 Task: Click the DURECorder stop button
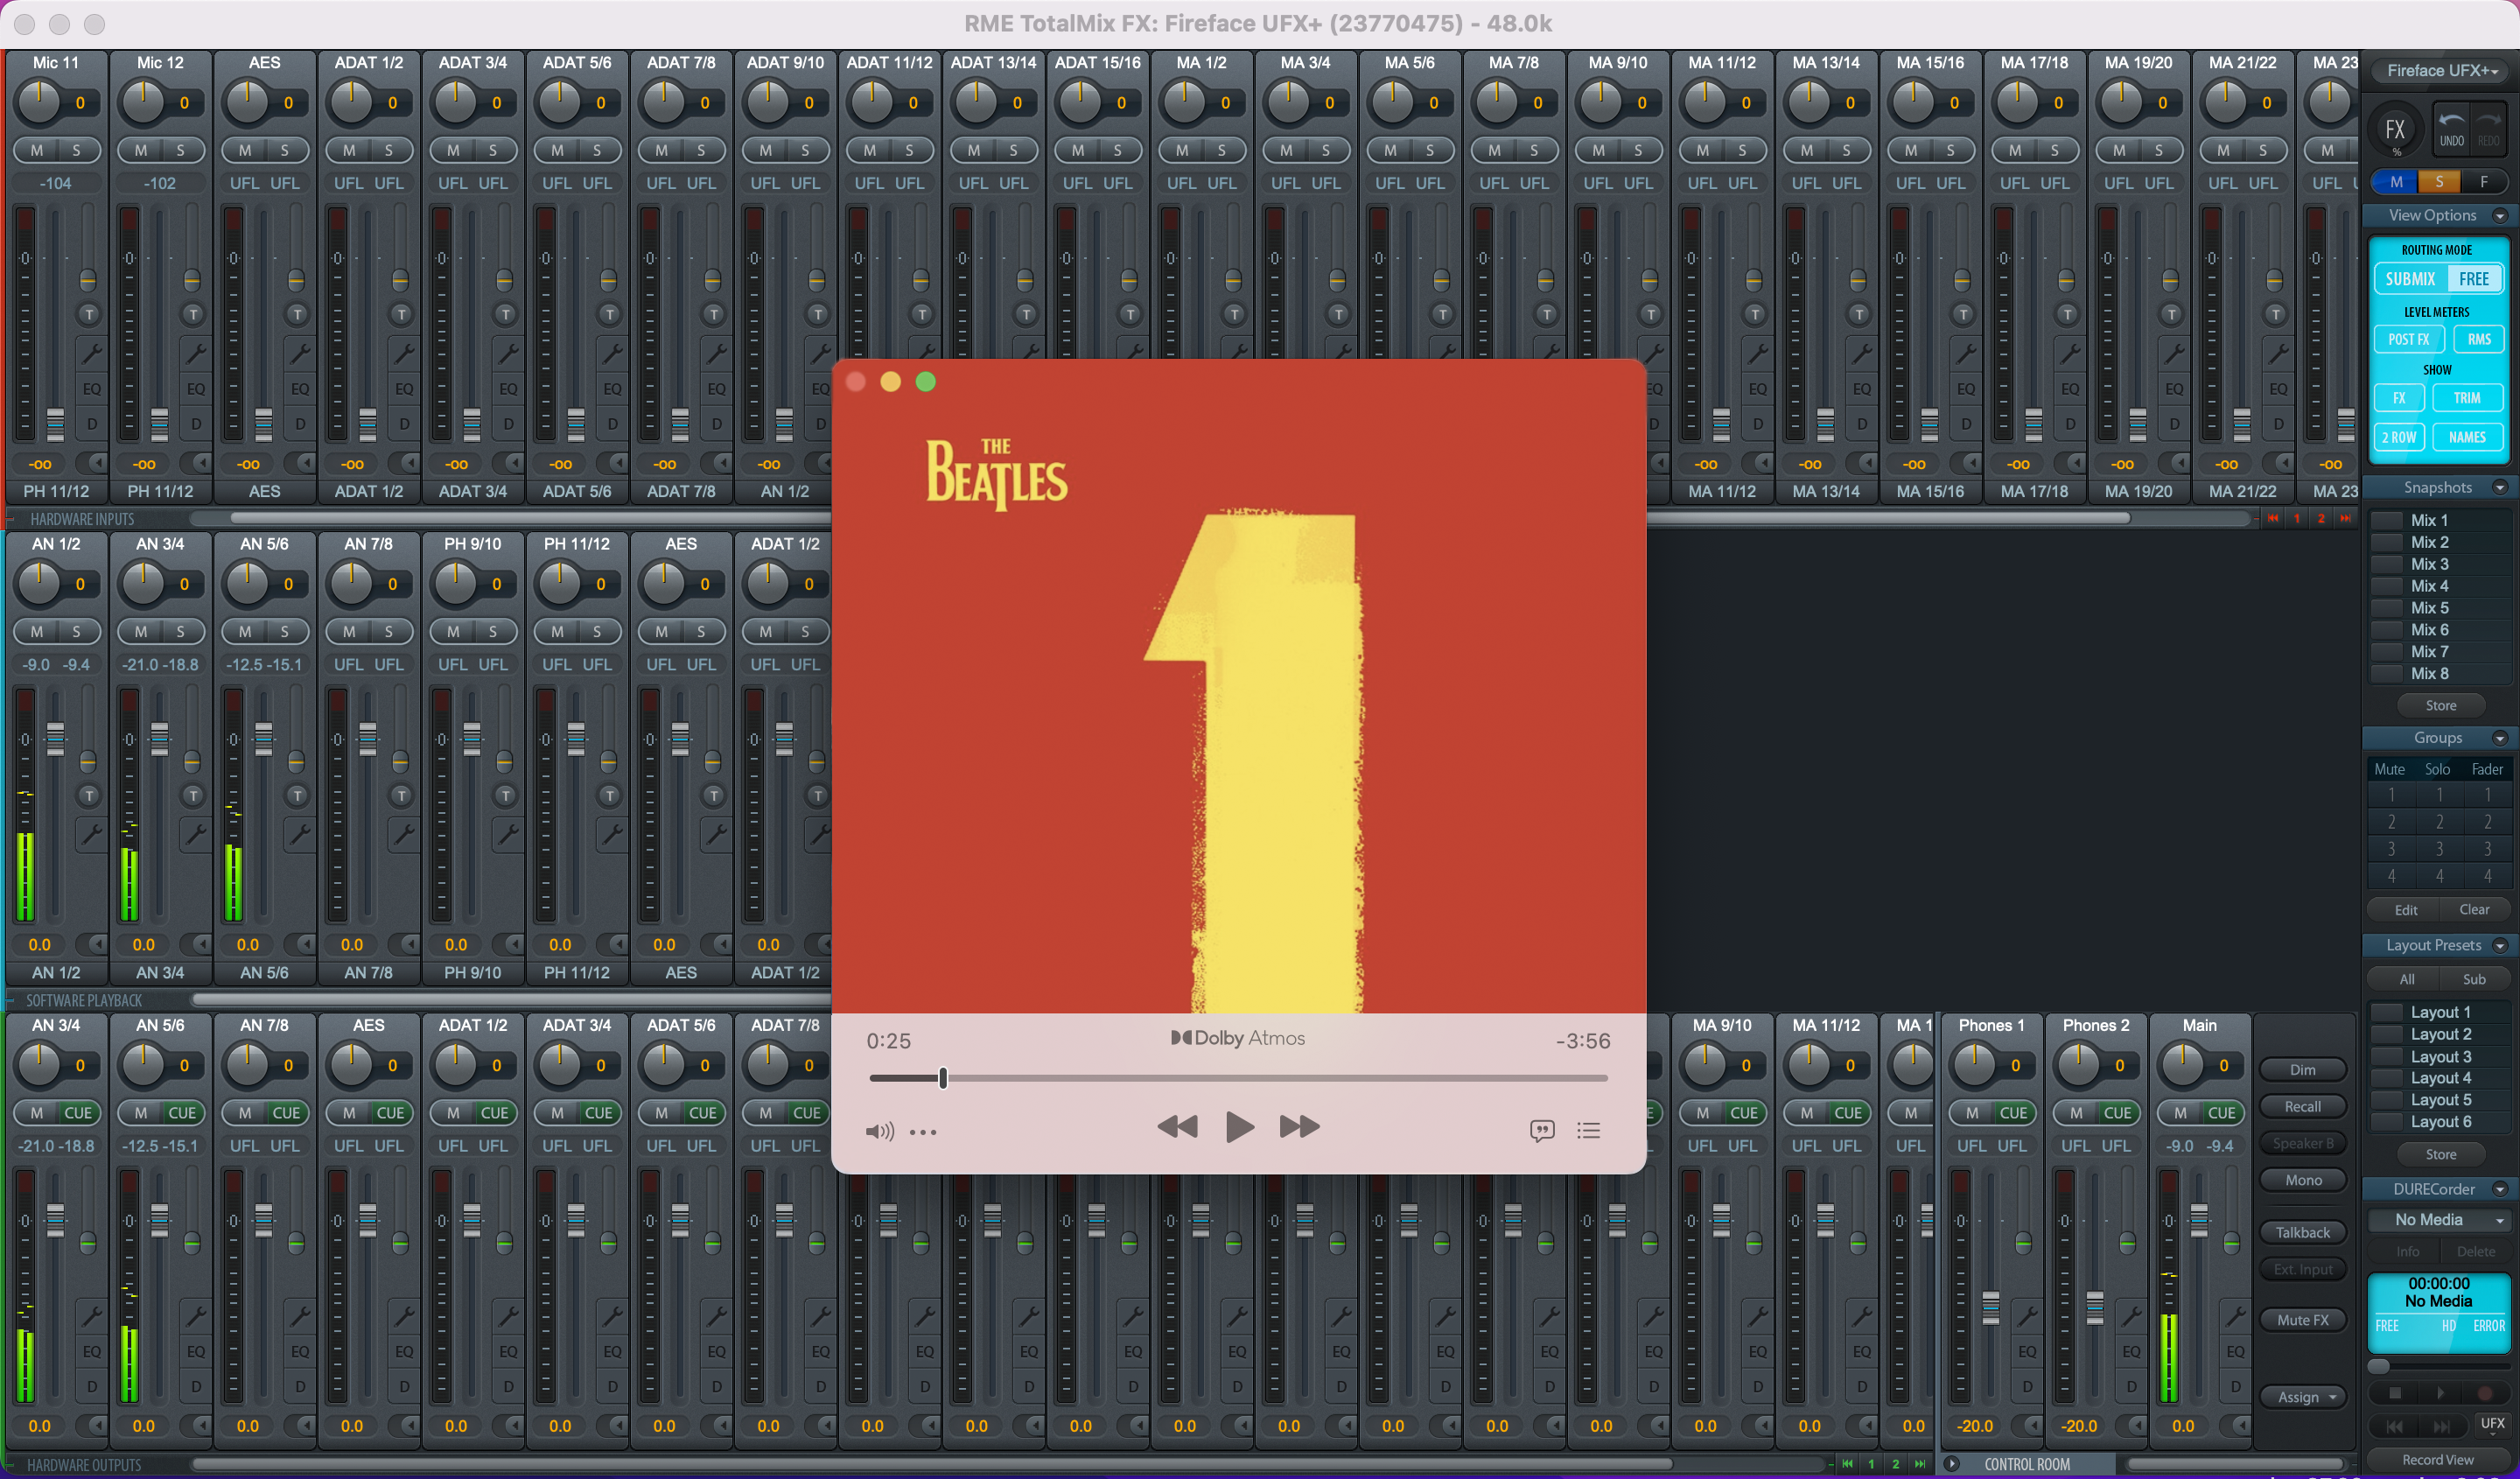2395,1393
